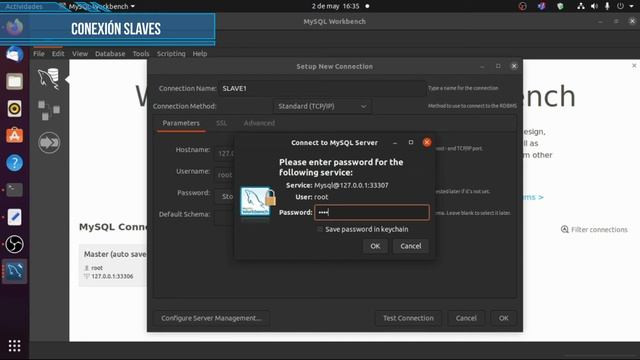Switch to the Advanced tab
Screen dimensions: 640x360
[259, 123]
